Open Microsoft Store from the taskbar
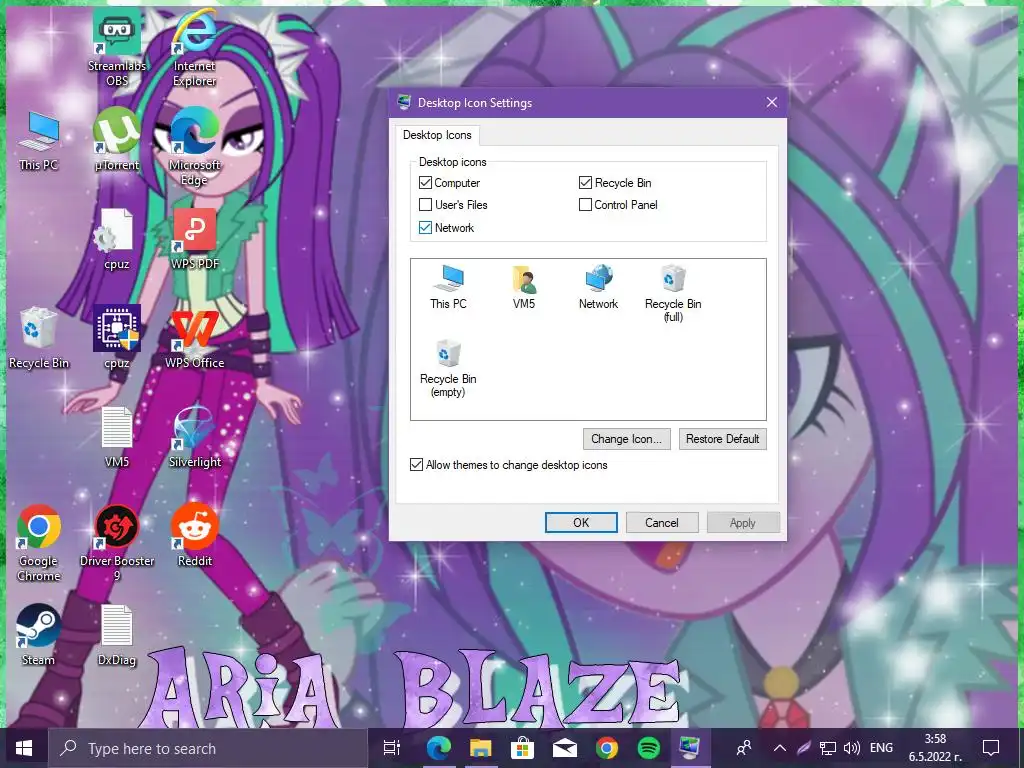The height and width of the screenshot is (768, 1024). click(x=522, y=748)
